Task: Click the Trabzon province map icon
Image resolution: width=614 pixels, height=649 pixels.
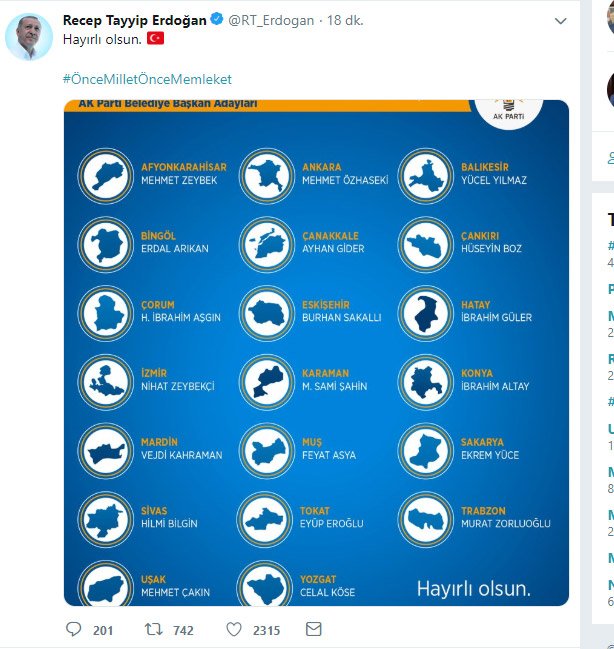Action: 423,517
